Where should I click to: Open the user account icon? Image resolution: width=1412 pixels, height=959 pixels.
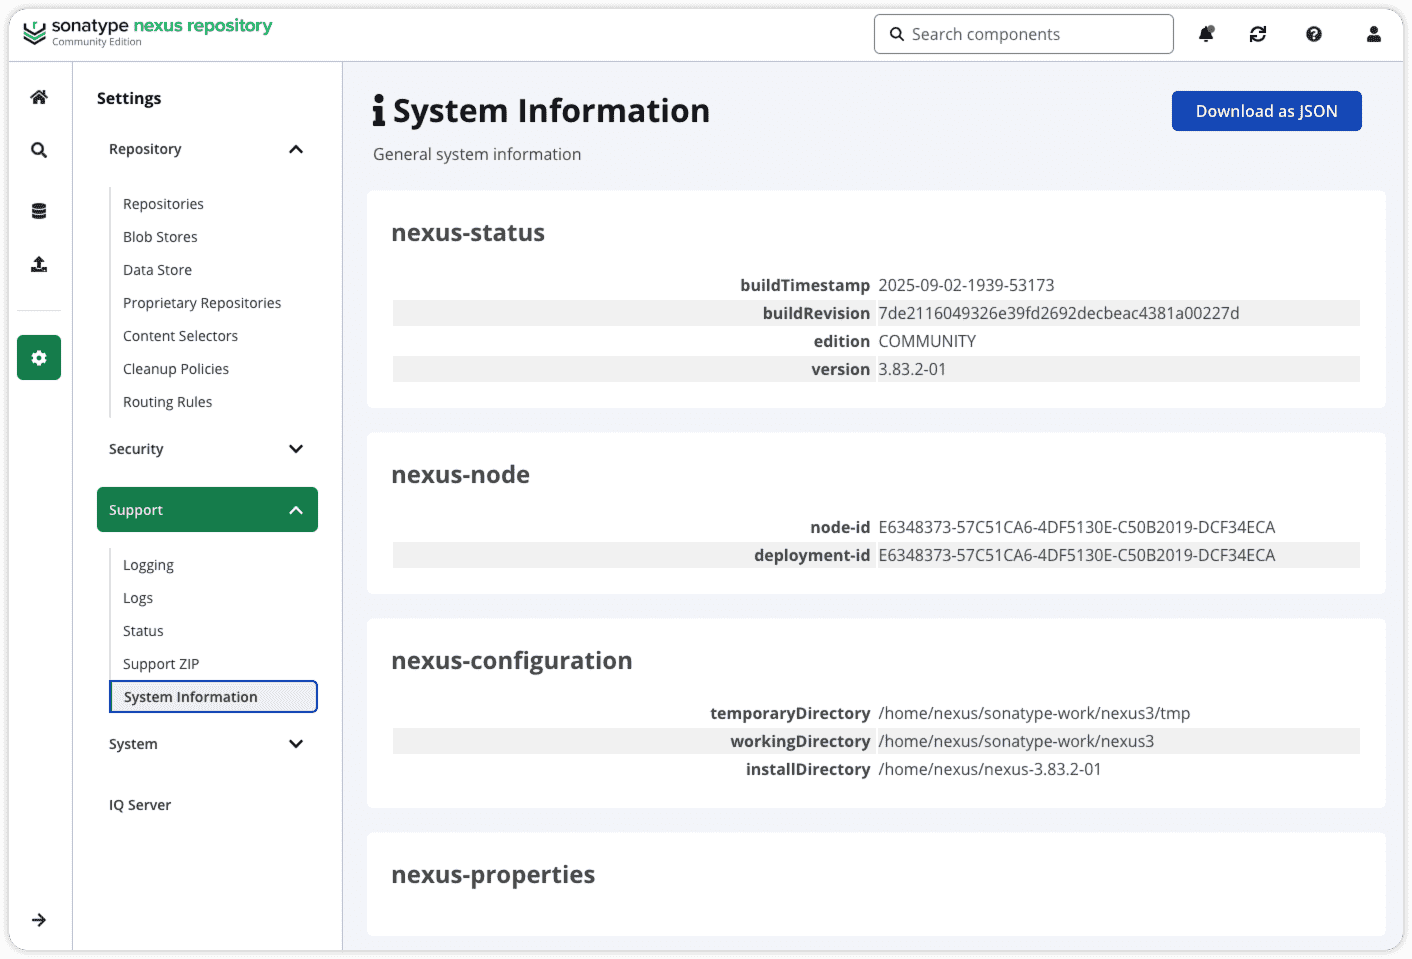[1373, 34]
